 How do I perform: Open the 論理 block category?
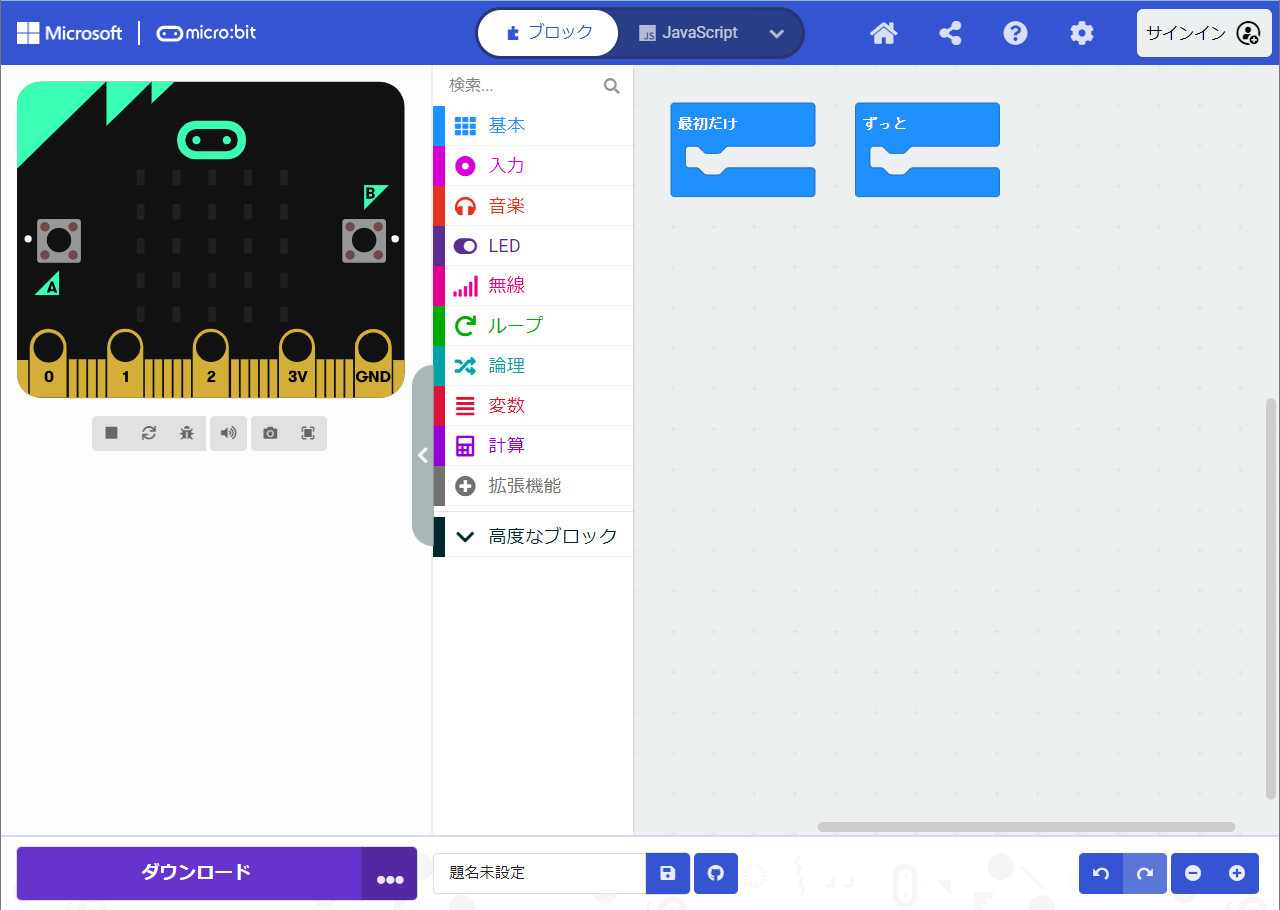(x=533, y=366)
